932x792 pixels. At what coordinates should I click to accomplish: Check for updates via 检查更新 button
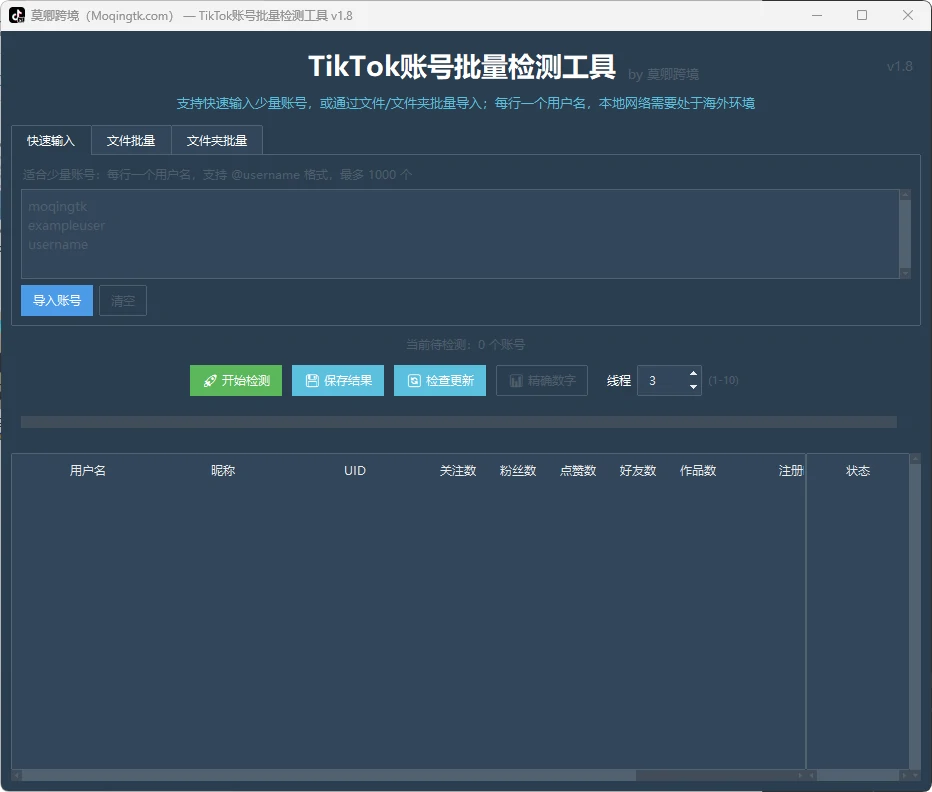click(x=440, y=381)
